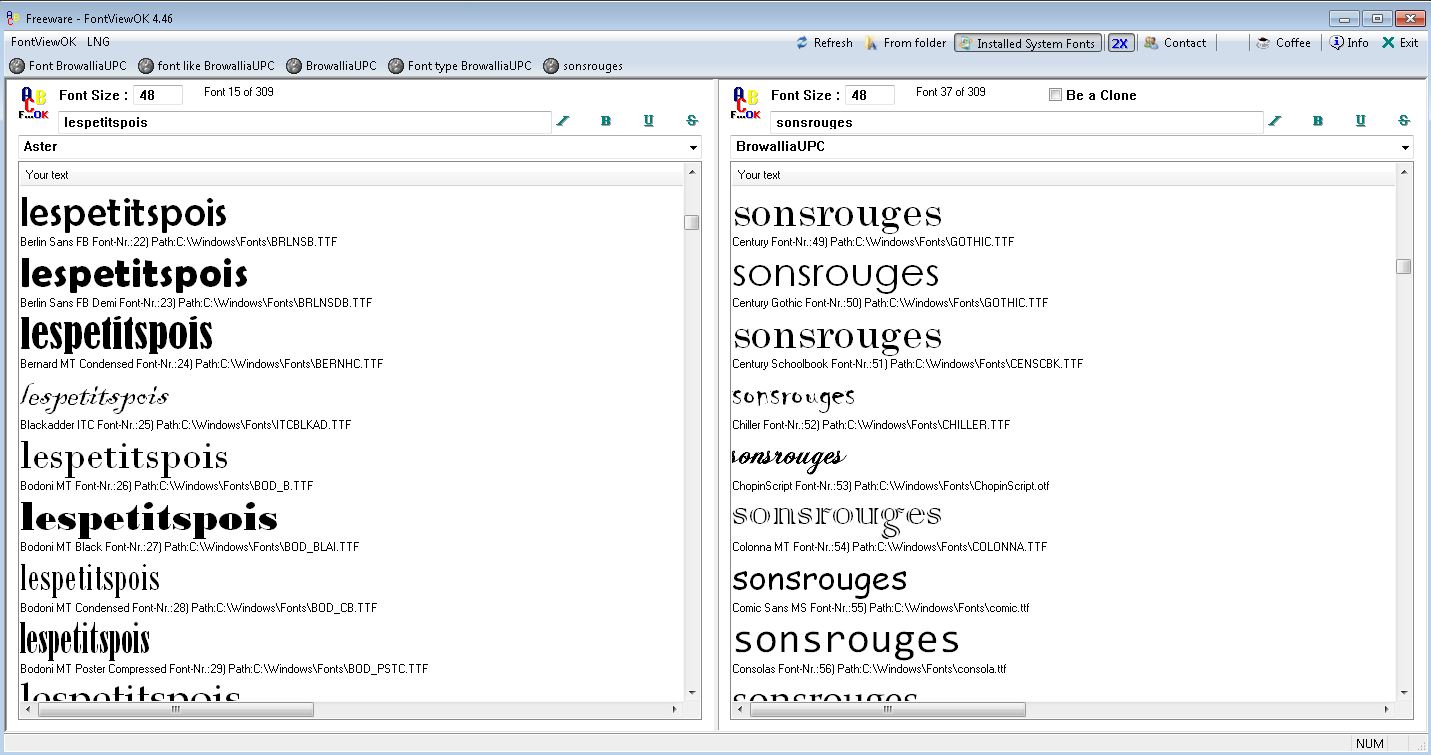Toggle underline in right font panel
The height and width of the screenshot is (755, 1431).
[1360, 121]
